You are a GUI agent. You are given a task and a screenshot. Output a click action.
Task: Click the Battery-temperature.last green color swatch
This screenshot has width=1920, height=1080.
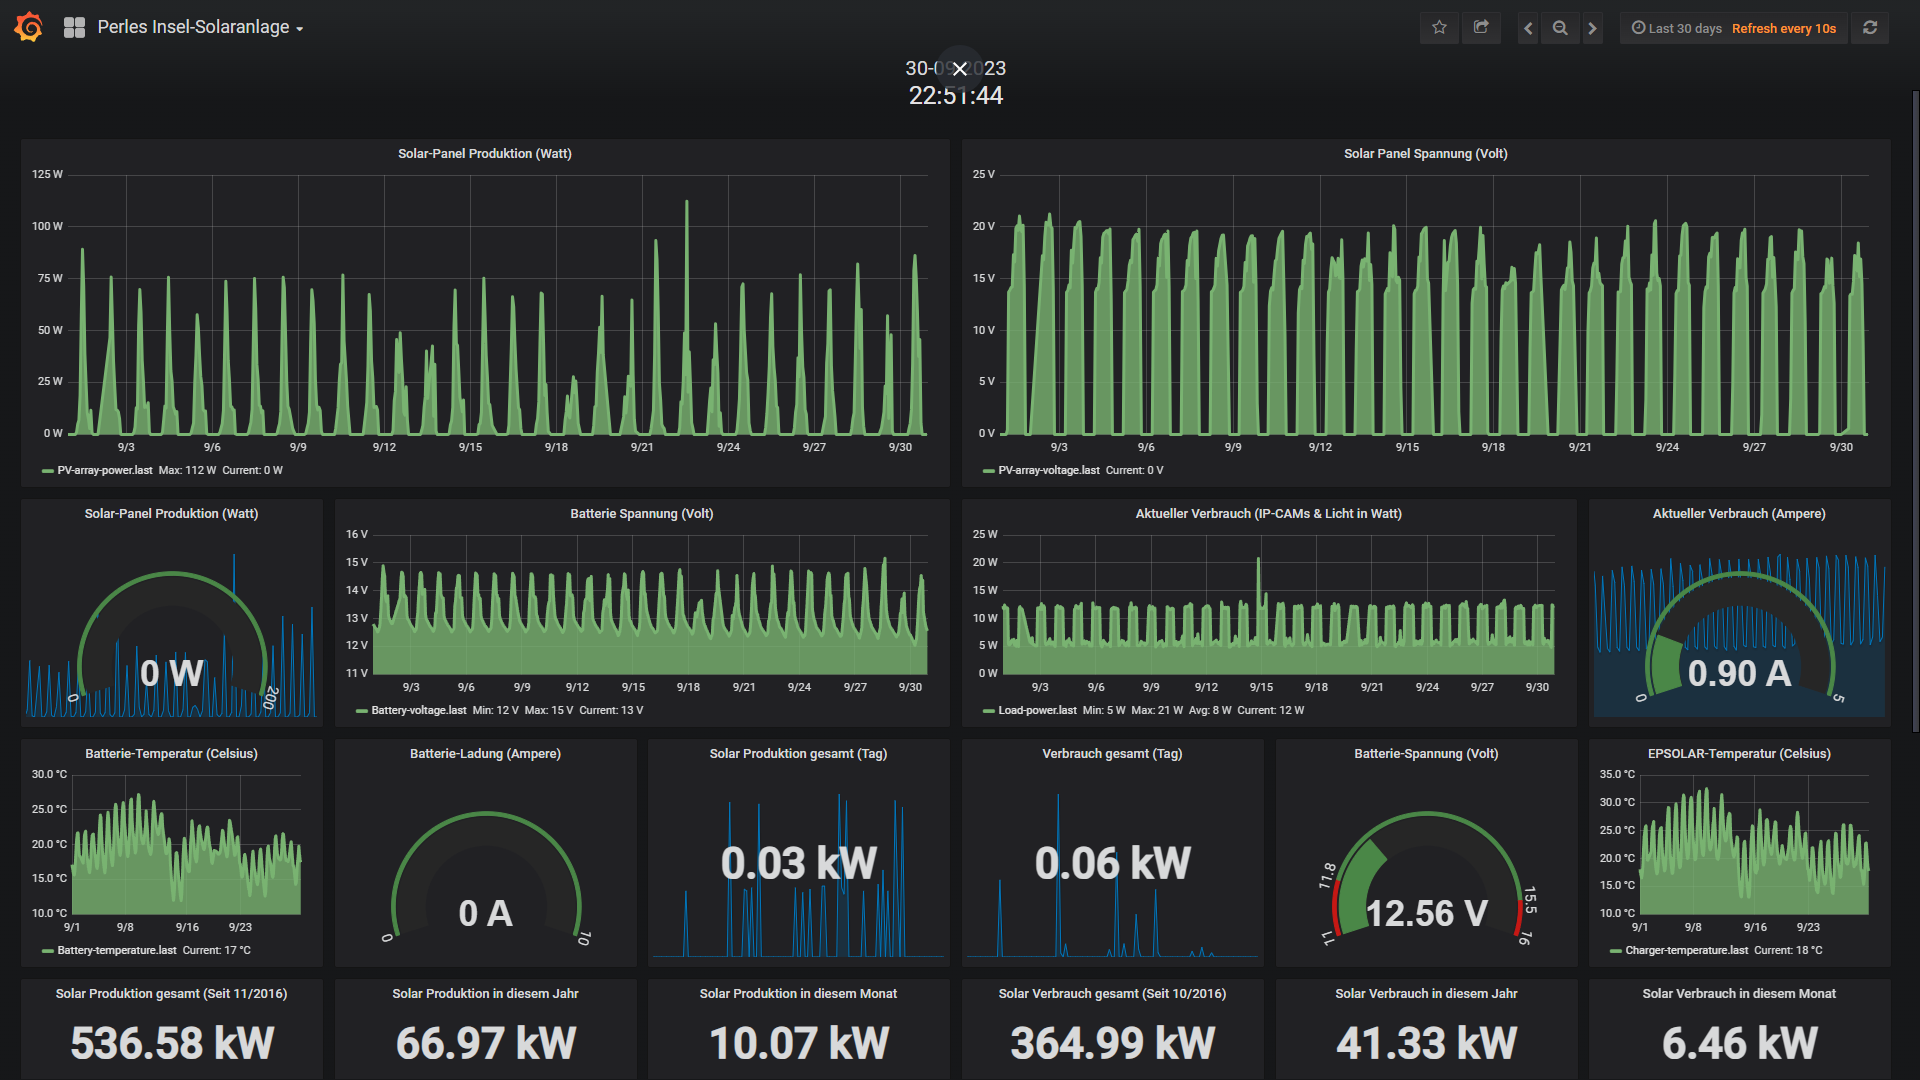tap(48, 951)
